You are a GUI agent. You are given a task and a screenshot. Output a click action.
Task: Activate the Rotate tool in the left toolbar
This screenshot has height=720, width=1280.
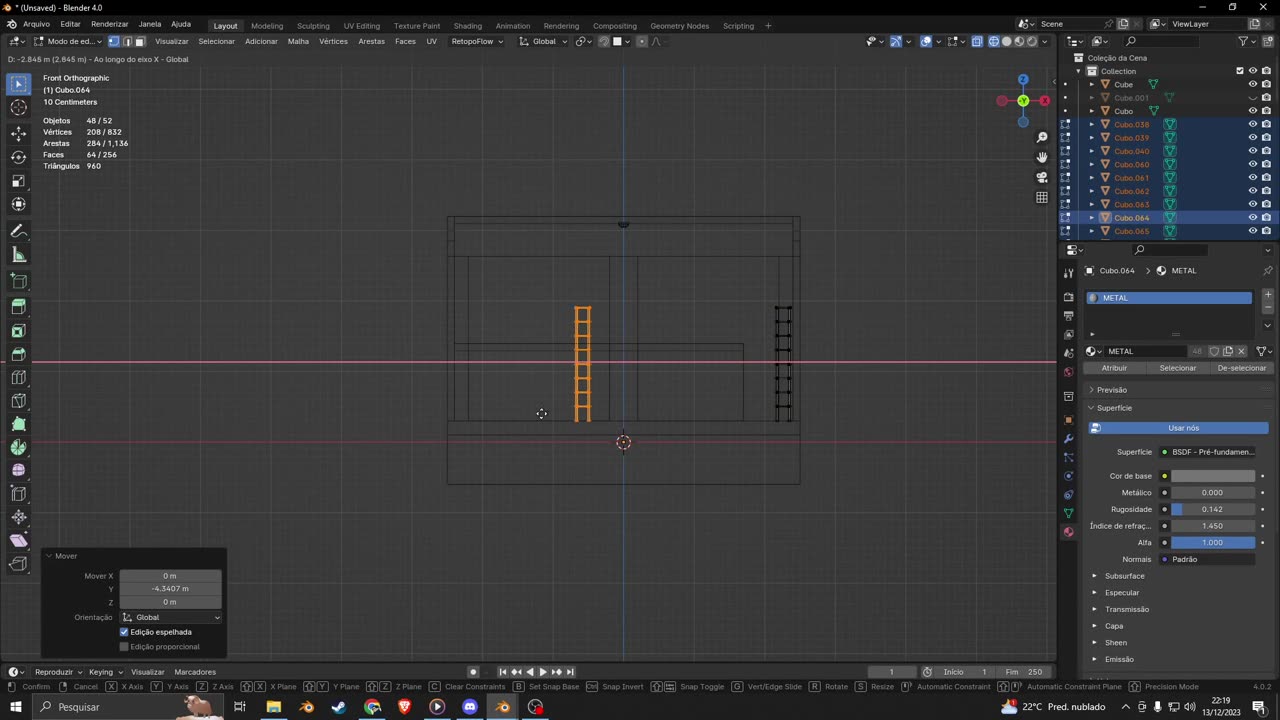tap(19, 157)
